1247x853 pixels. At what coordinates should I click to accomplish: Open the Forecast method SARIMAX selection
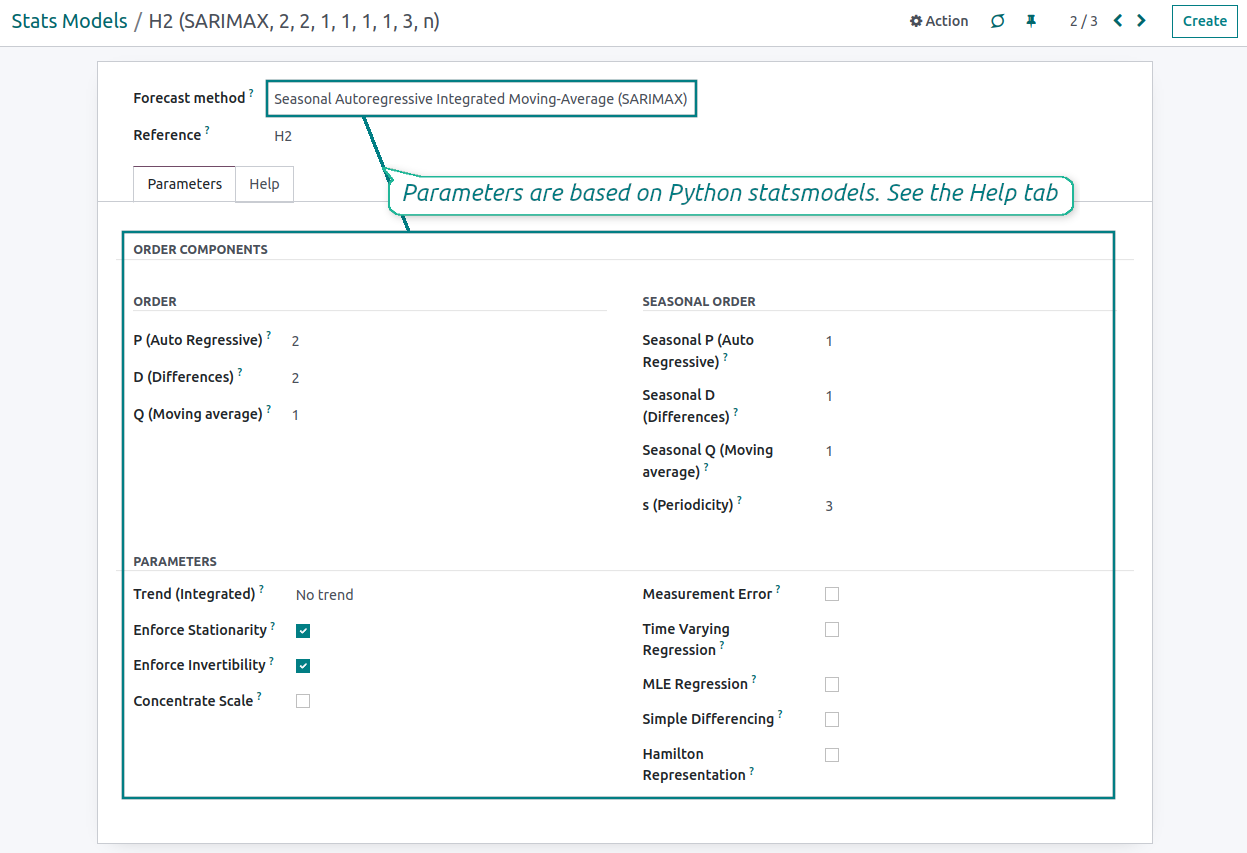(481, 99)
